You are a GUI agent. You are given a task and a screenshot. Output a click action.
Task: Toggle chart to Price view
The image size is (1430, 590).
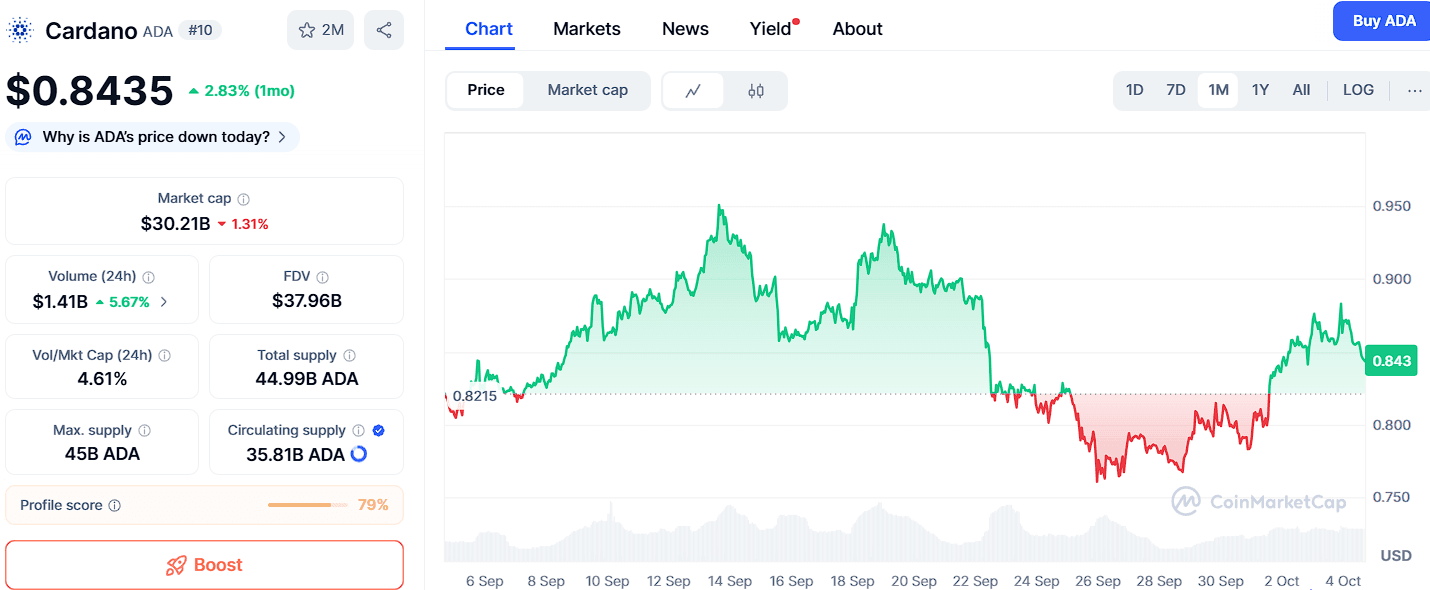pyautogui.click(x=486, y=90)
